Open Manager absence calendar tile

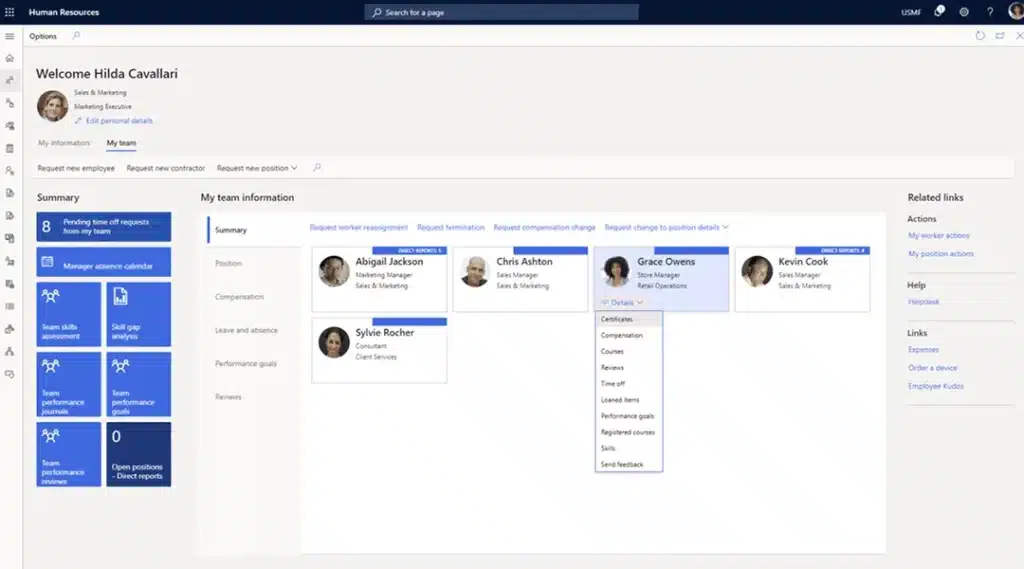coord(104,263)
